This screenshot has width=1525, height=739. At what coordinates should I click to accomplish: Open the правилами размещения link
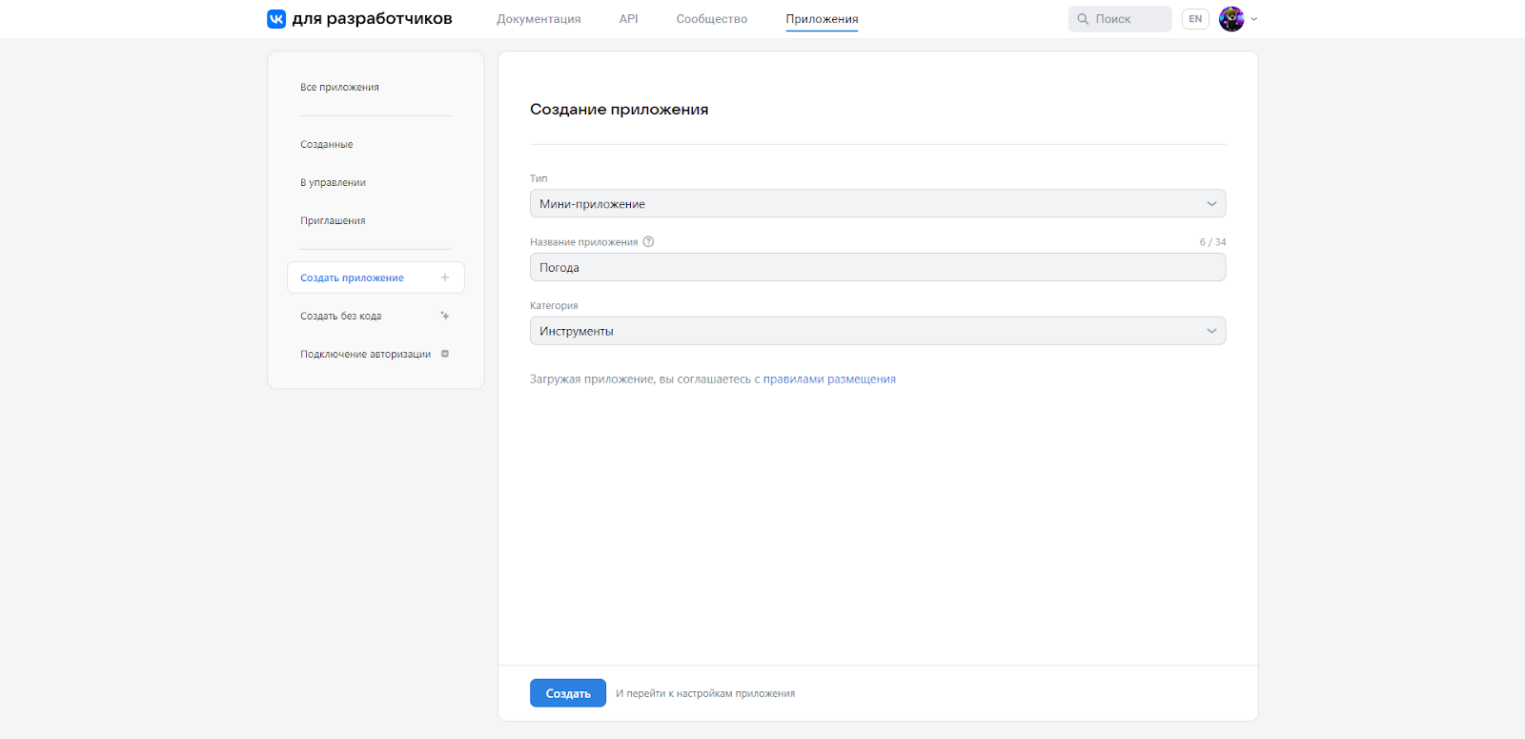[x=829, y=380]
